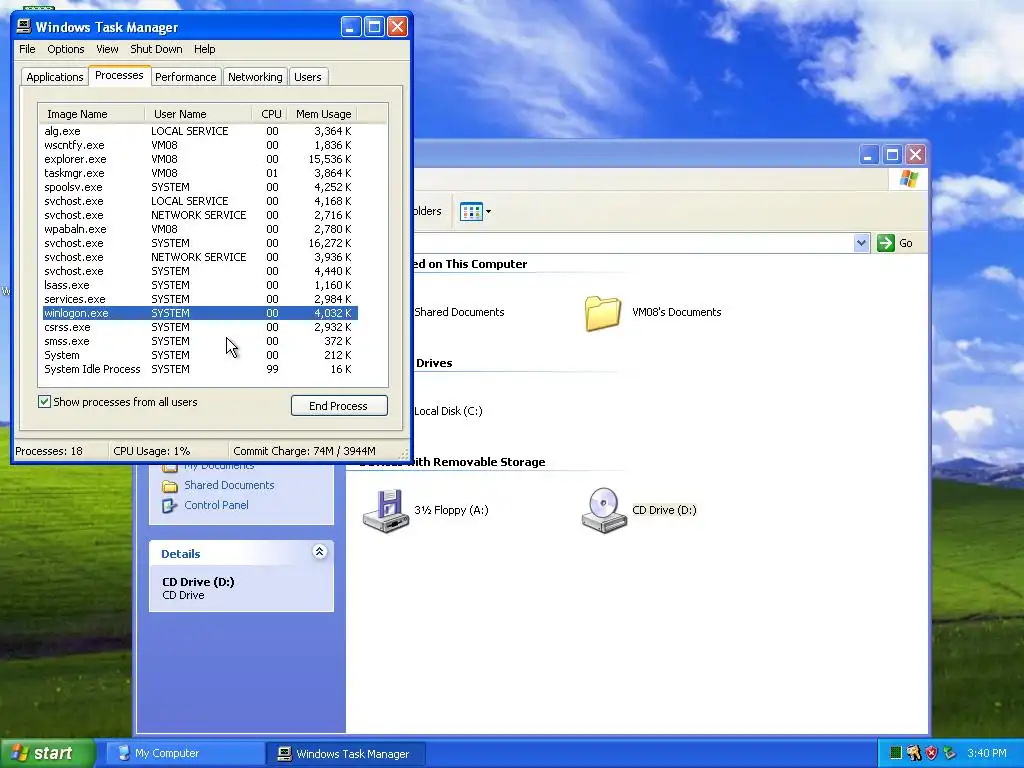Open the Help menu in Task Manager
Viewport: 1024px width, 768px height.
(x=204, y=49)
